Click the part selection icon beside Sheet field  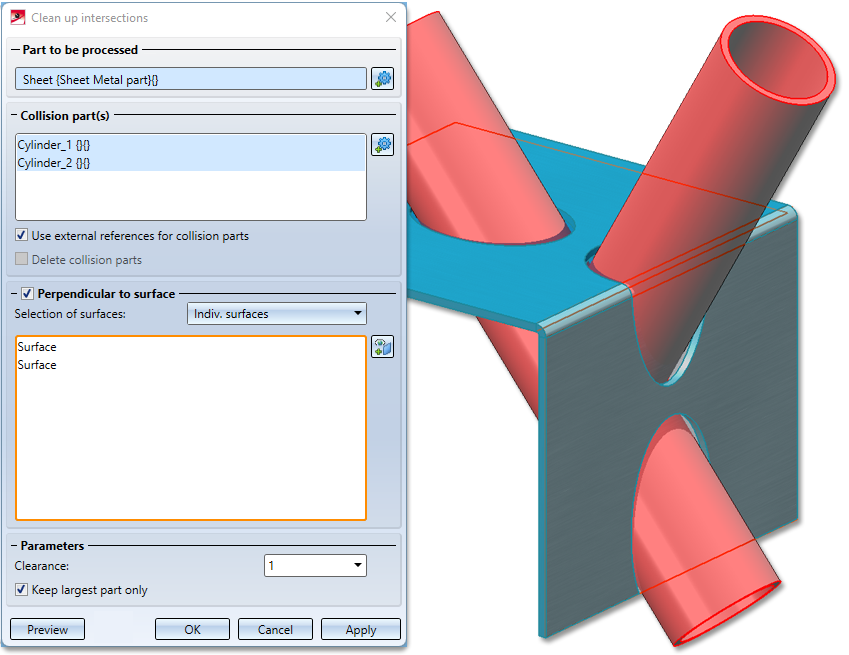pyautogui.click(x=382, y=79)
